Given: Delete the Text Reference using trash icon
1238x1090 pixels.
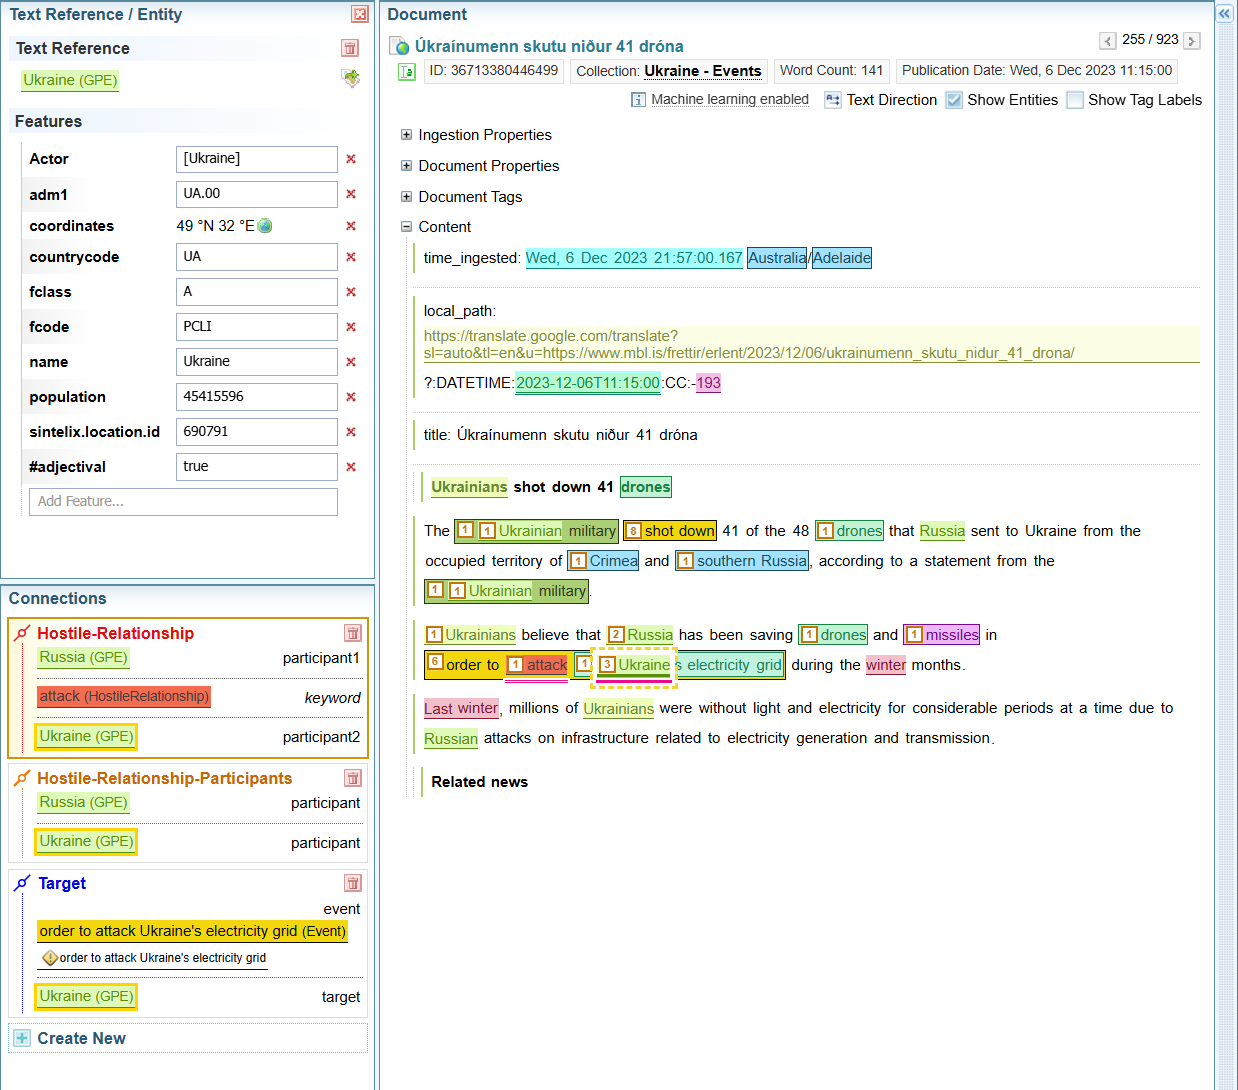Looking at the screenshot, I should [350, 48].
